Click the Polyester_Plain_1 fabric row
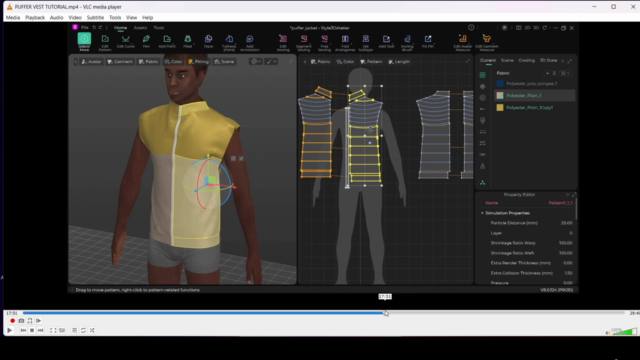Screen dimensions: 640x360 pos(535,96)
